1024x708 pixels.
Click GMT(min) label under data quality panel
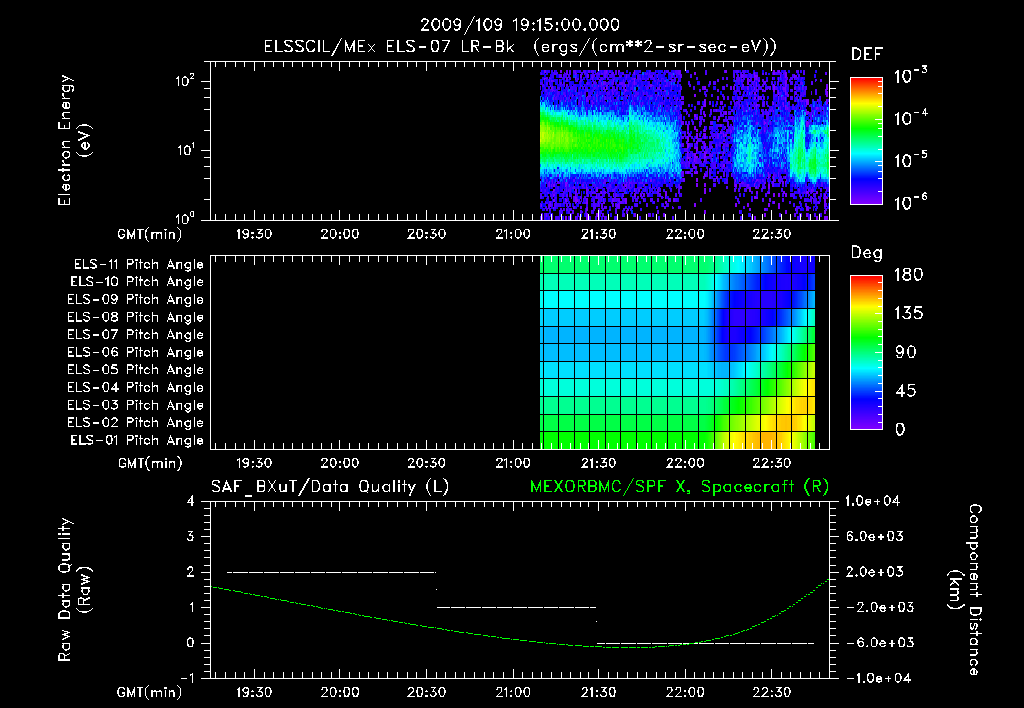tap(150, 692)
